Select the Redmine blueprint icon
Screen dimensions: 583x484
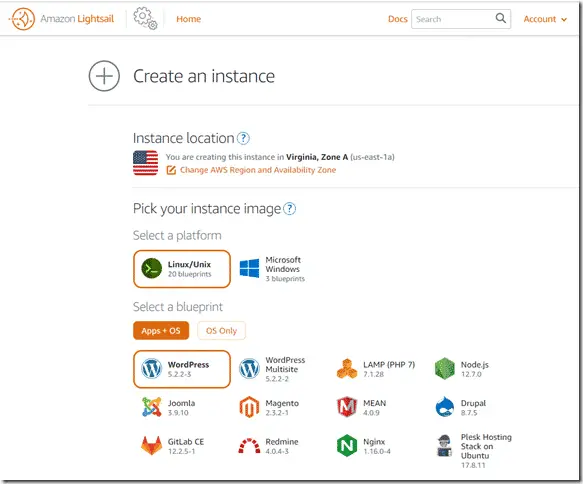pos(249,446)
